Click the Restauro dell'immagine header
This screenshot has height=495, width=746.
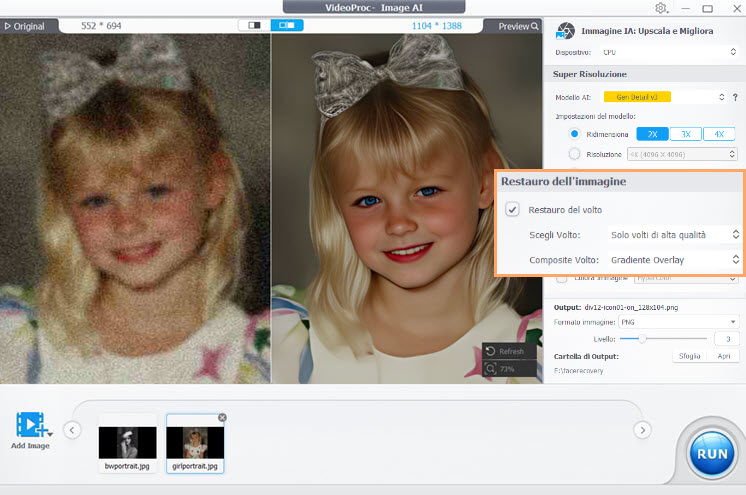pyautogui.click(x=563, y=181)
